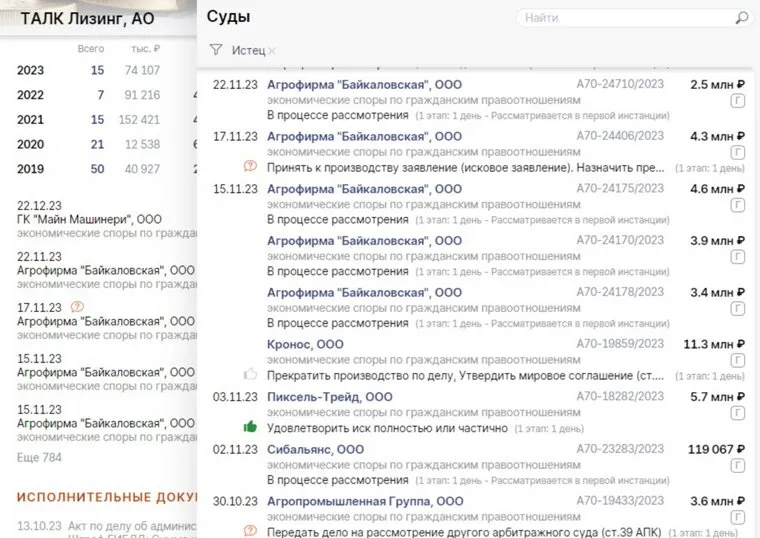Click the funnel filter icon
The image size is (760, 538).
(x=216, y=49)
